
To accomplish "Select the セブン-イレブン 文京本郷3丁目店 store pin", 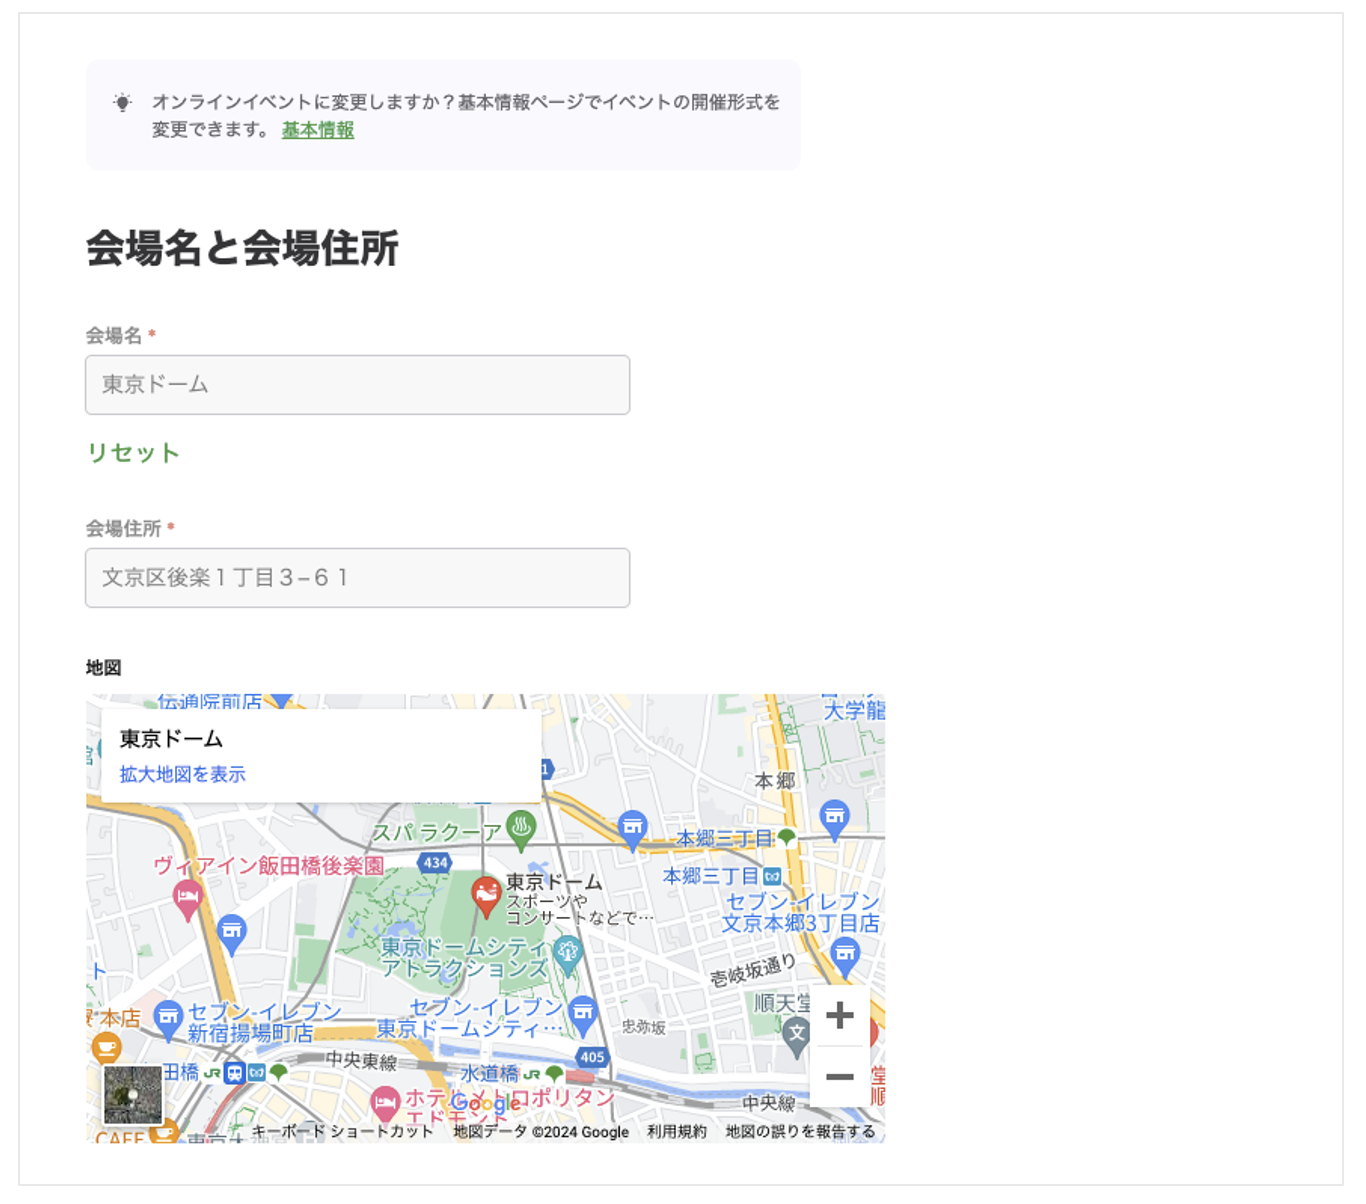I will pos(845,956).
